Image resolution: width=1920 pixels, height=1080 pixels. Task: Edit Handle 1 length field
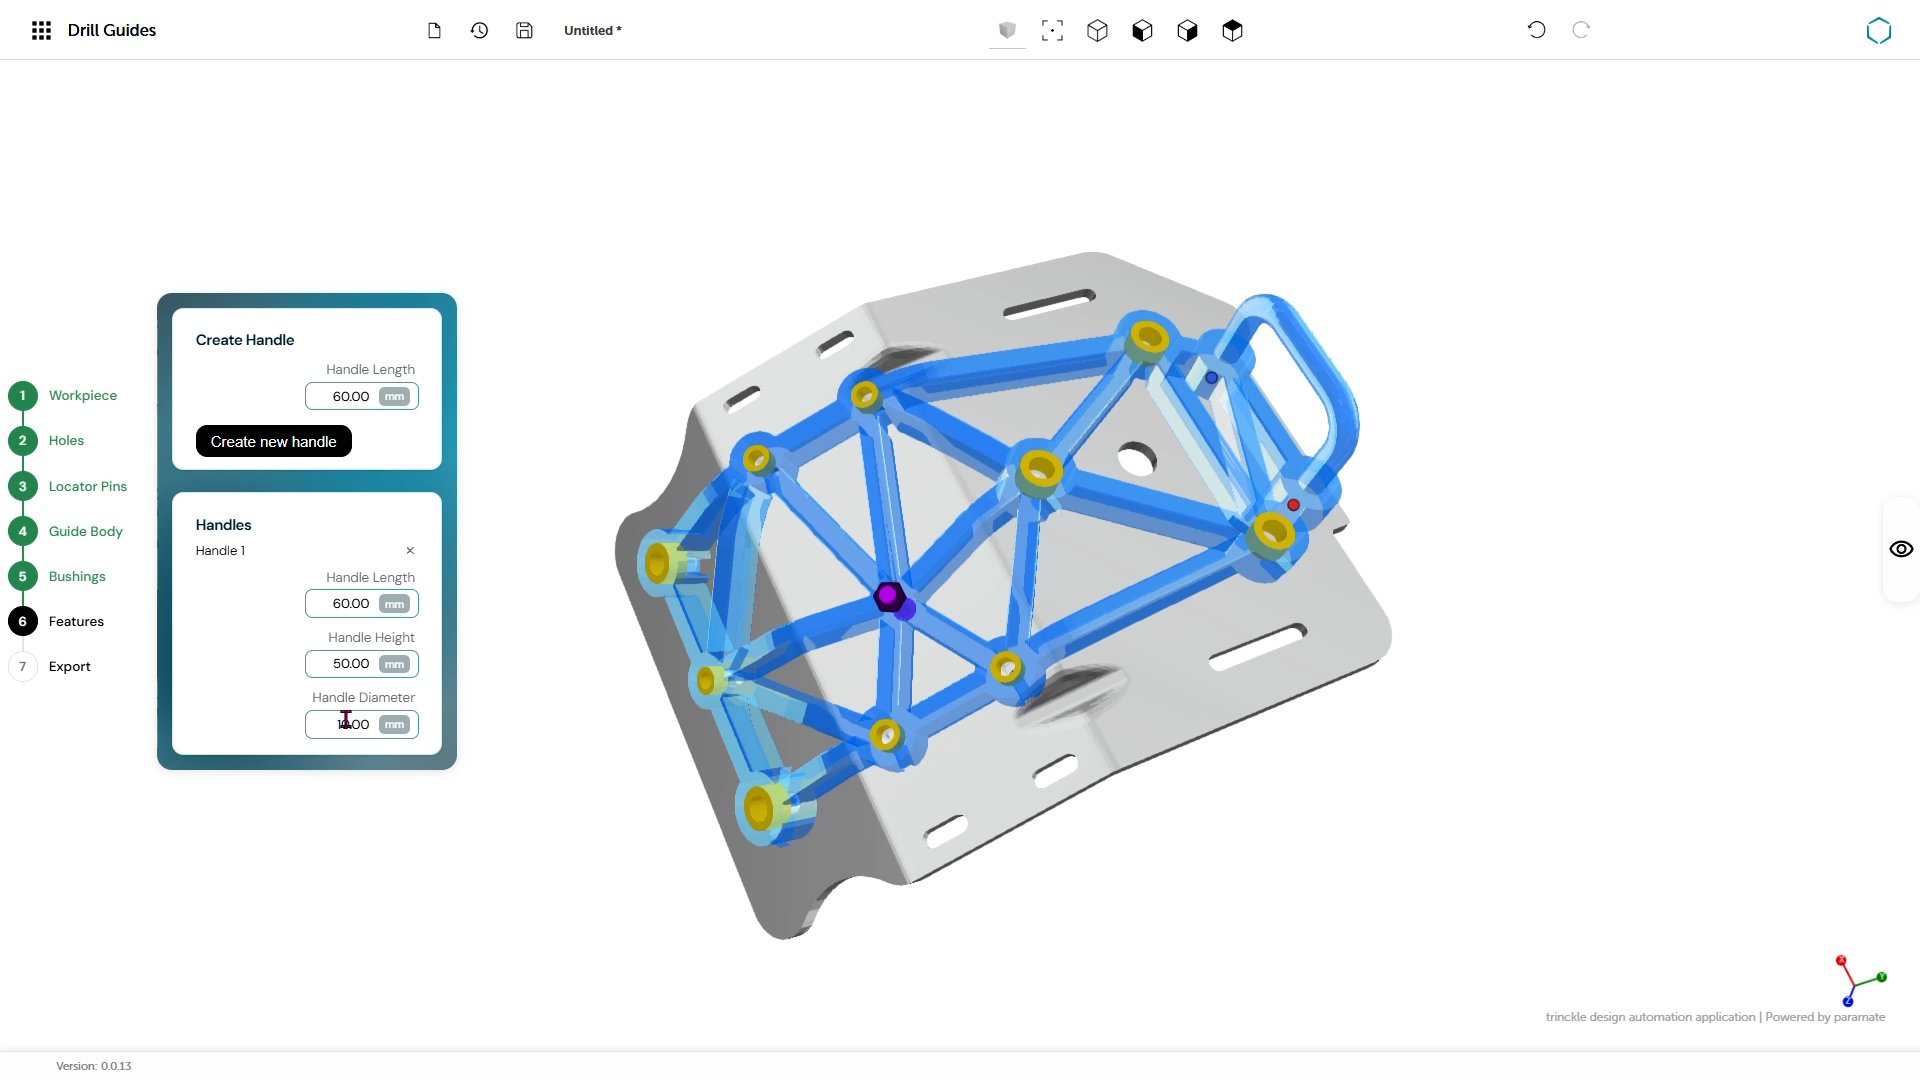pos(361,604)
